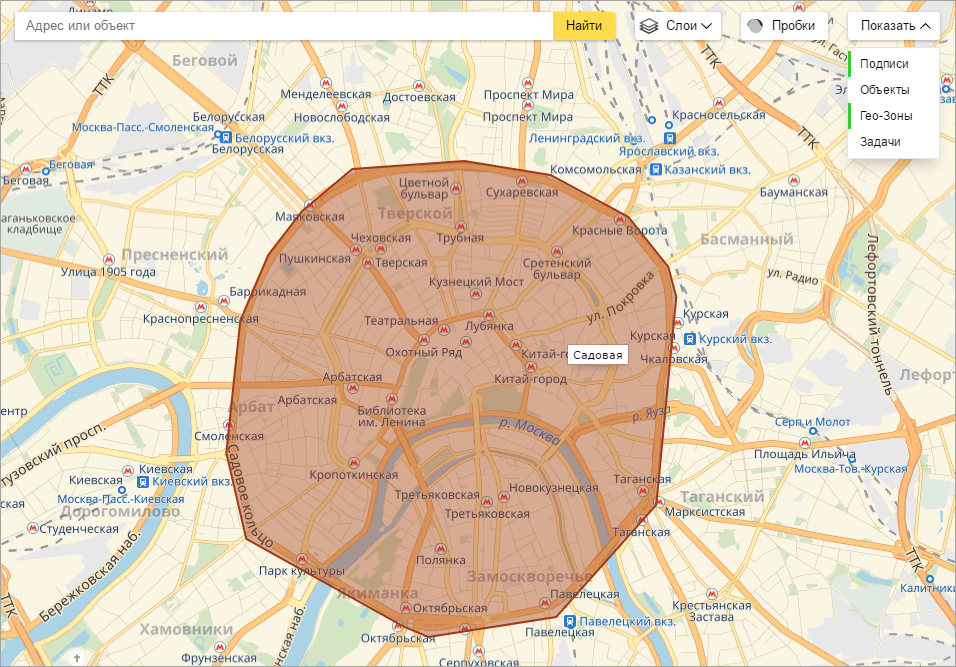
Task: Click the Павелецкий вкз. train station icon
Action: [570, 621]
